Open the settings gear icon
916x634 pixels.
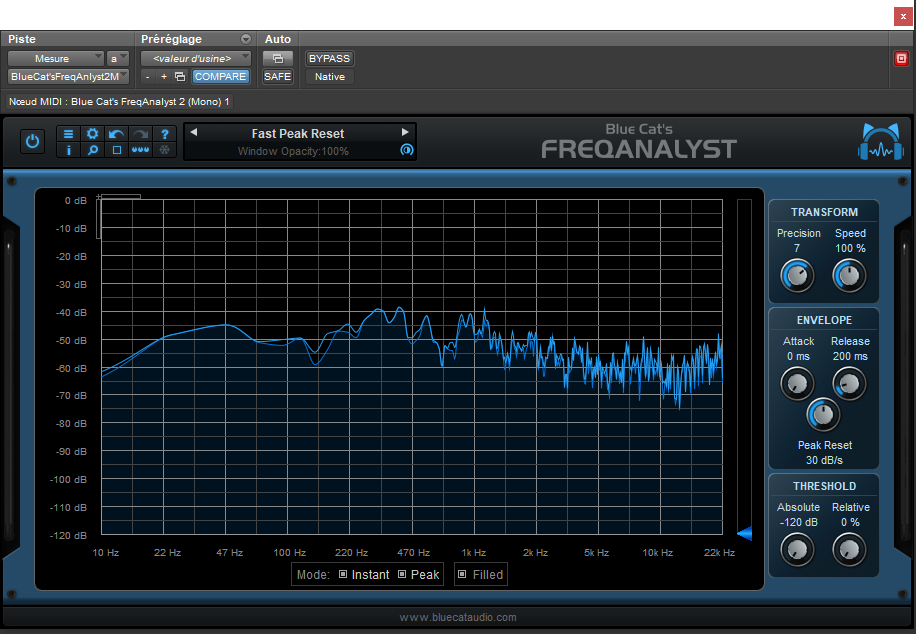pyautogui.click(x=92, y=134)
